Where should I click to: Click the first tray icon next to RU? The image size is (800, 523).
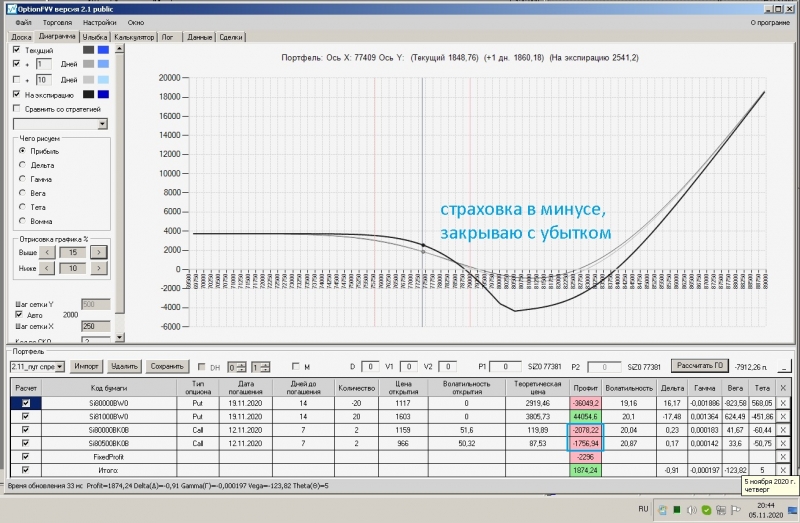[x=662, y=510]
